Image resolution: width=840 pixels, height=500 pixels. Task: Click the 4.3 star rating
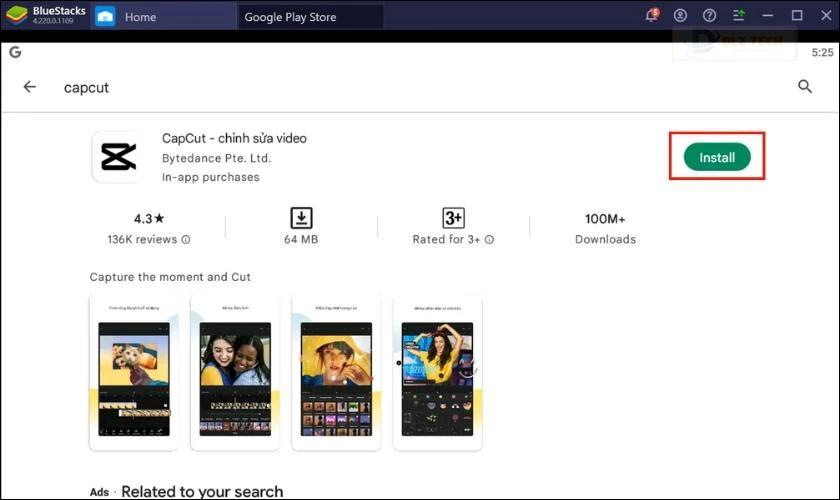point(149,219)
